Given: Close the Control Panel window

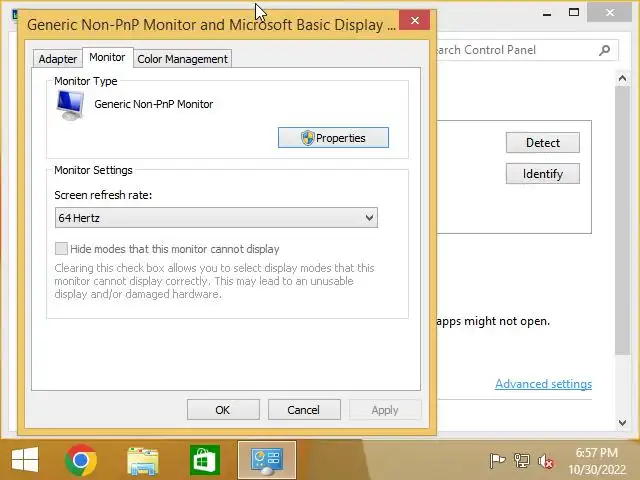Looking at the screenshot, I should click(x=610, y=13).
